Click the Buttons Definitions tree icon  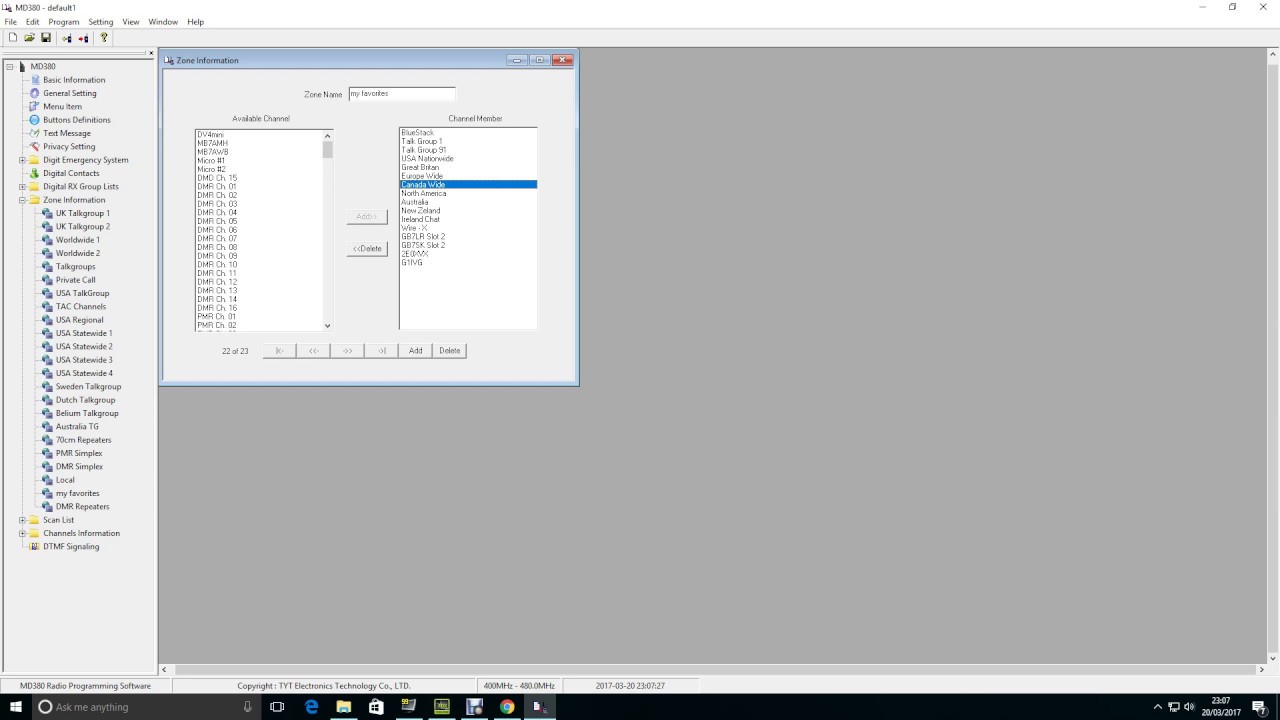(x=34, y=120)
